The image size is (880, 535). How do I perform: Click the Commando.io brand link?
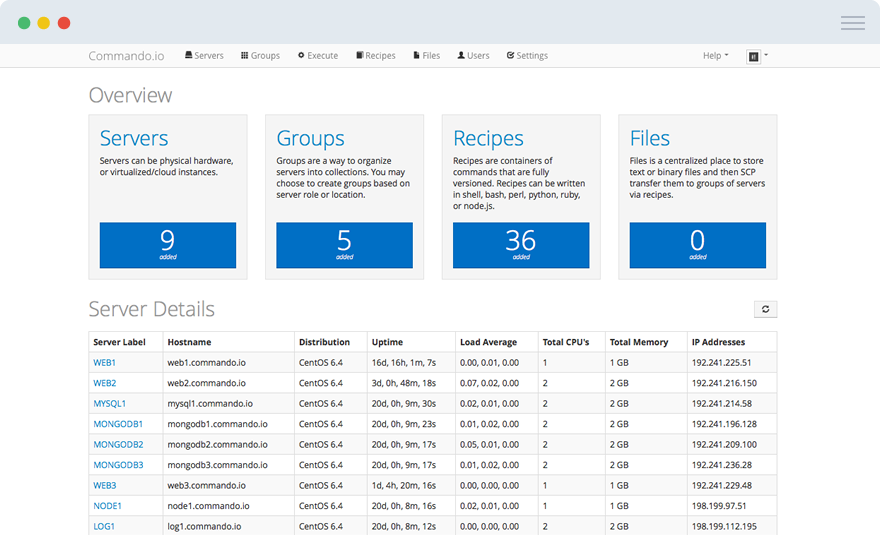[126, 56]
